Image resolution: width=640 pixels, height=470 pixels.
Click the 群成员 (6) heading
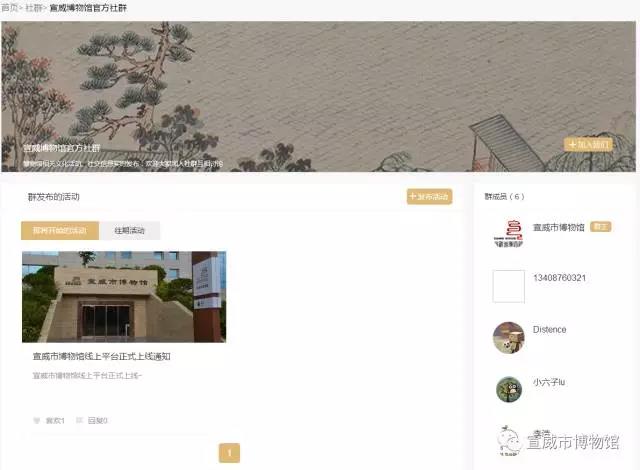[504, 197]
